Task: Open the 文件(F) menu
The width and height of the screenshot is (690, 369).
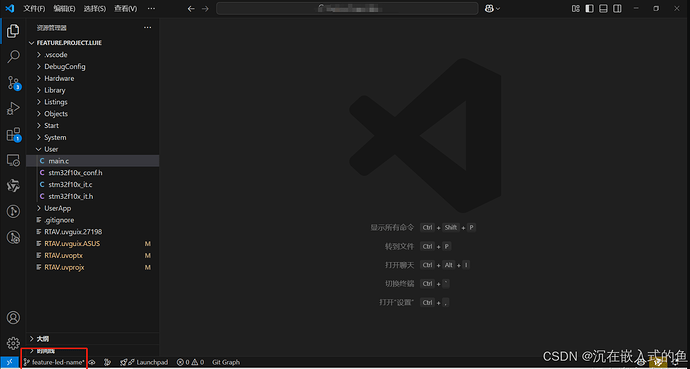Action: (x=34, y=8)
